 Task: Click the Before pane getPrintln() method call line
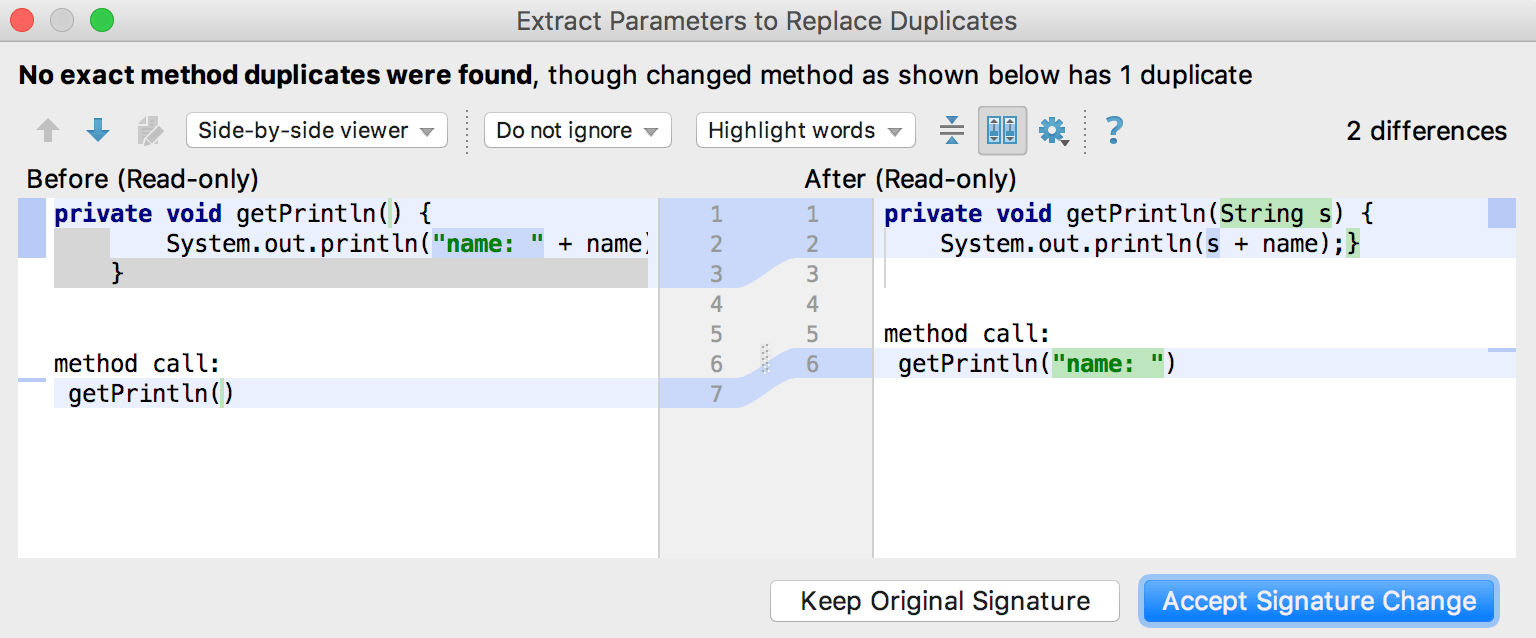150,394
